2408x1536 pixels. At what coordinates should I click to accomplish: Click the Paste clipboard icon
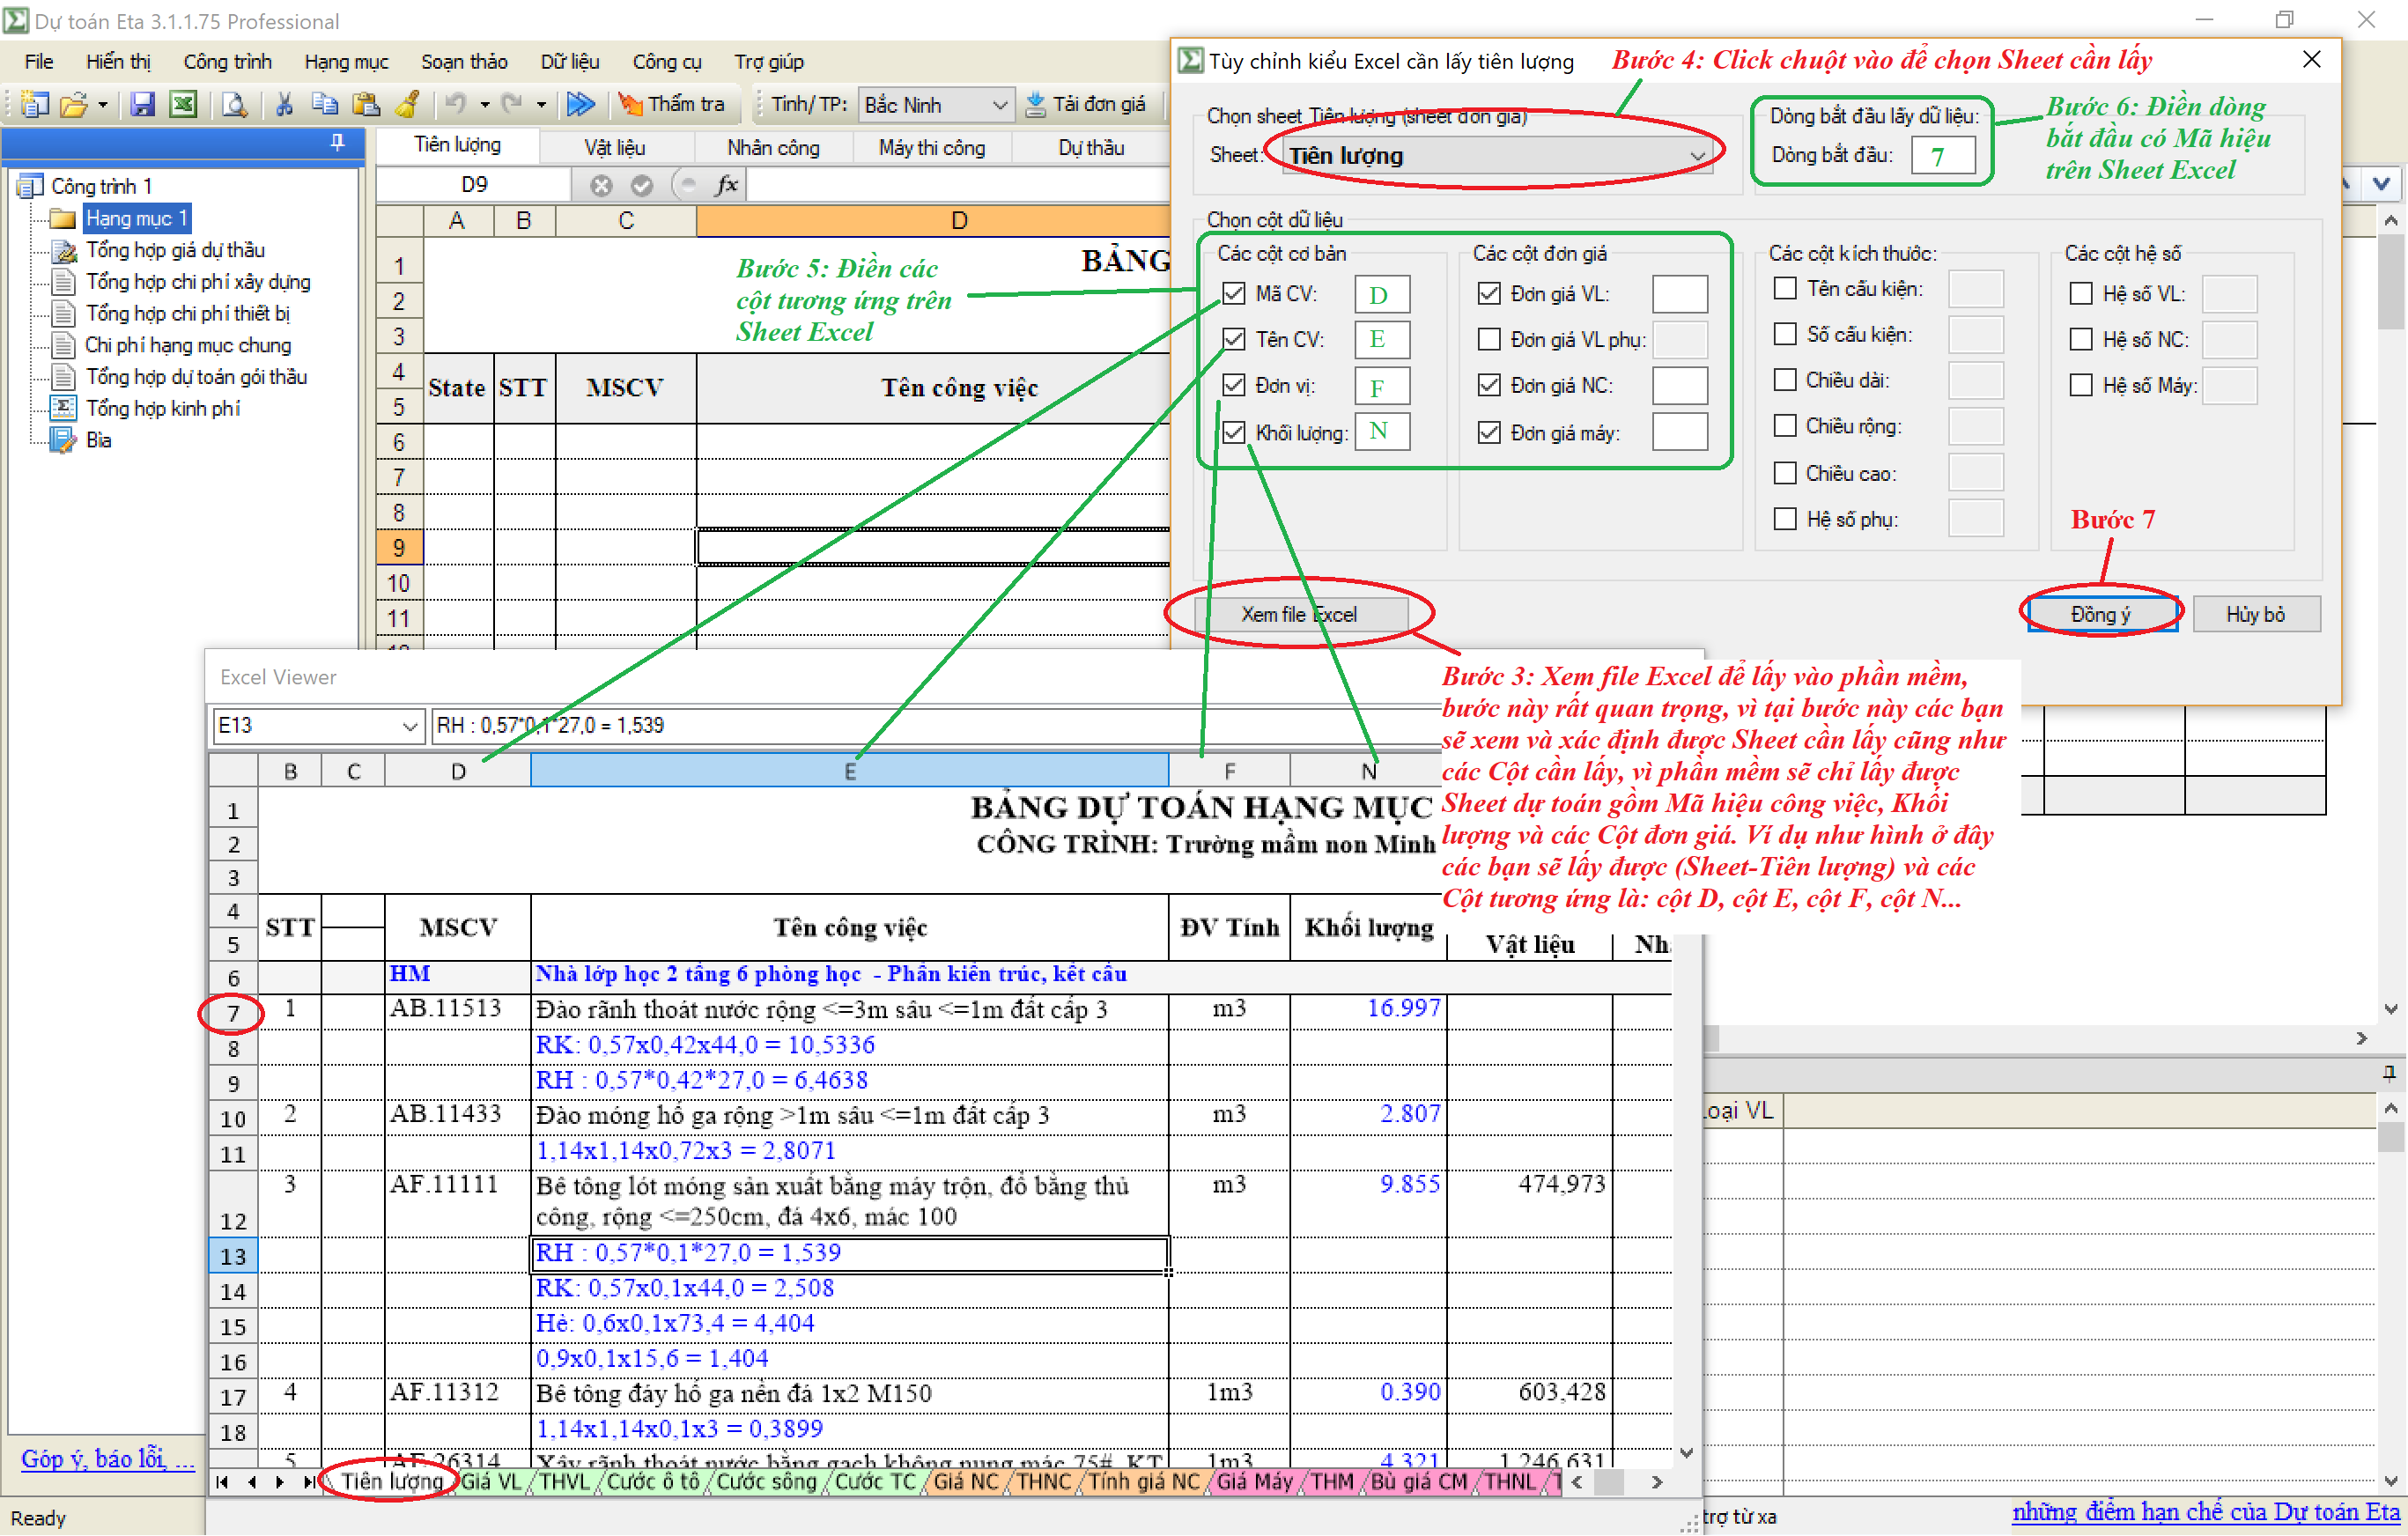tap(366, 104)
